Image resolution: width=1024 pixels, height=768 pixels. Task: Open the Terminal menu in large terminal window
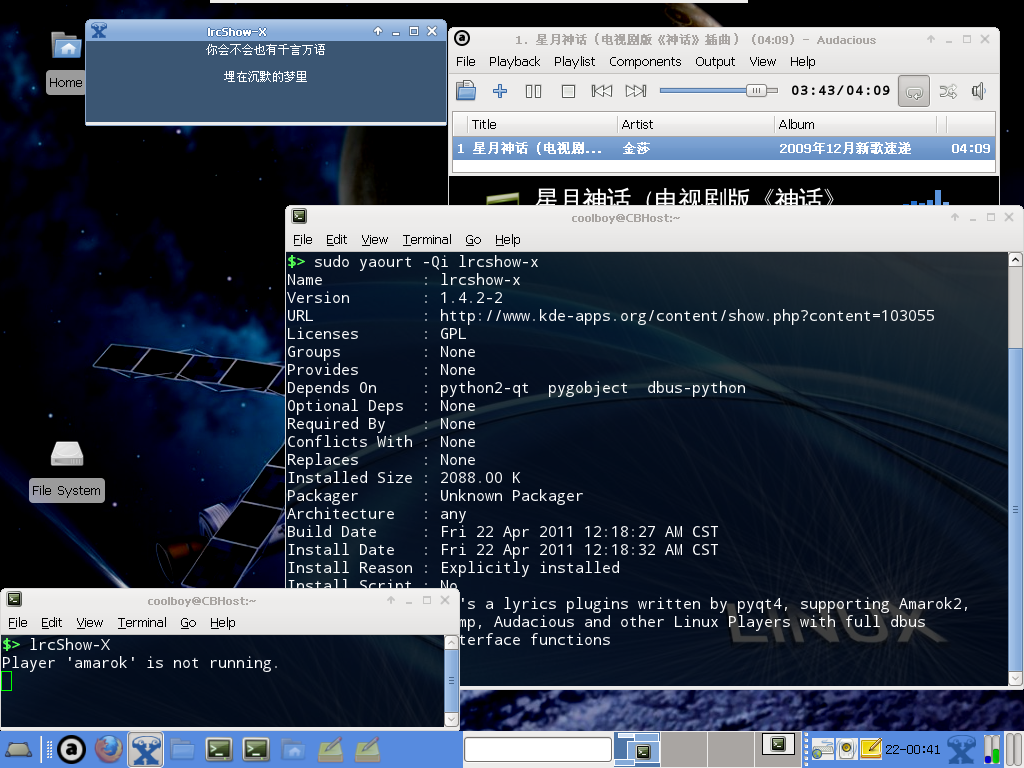pos(427,240)
